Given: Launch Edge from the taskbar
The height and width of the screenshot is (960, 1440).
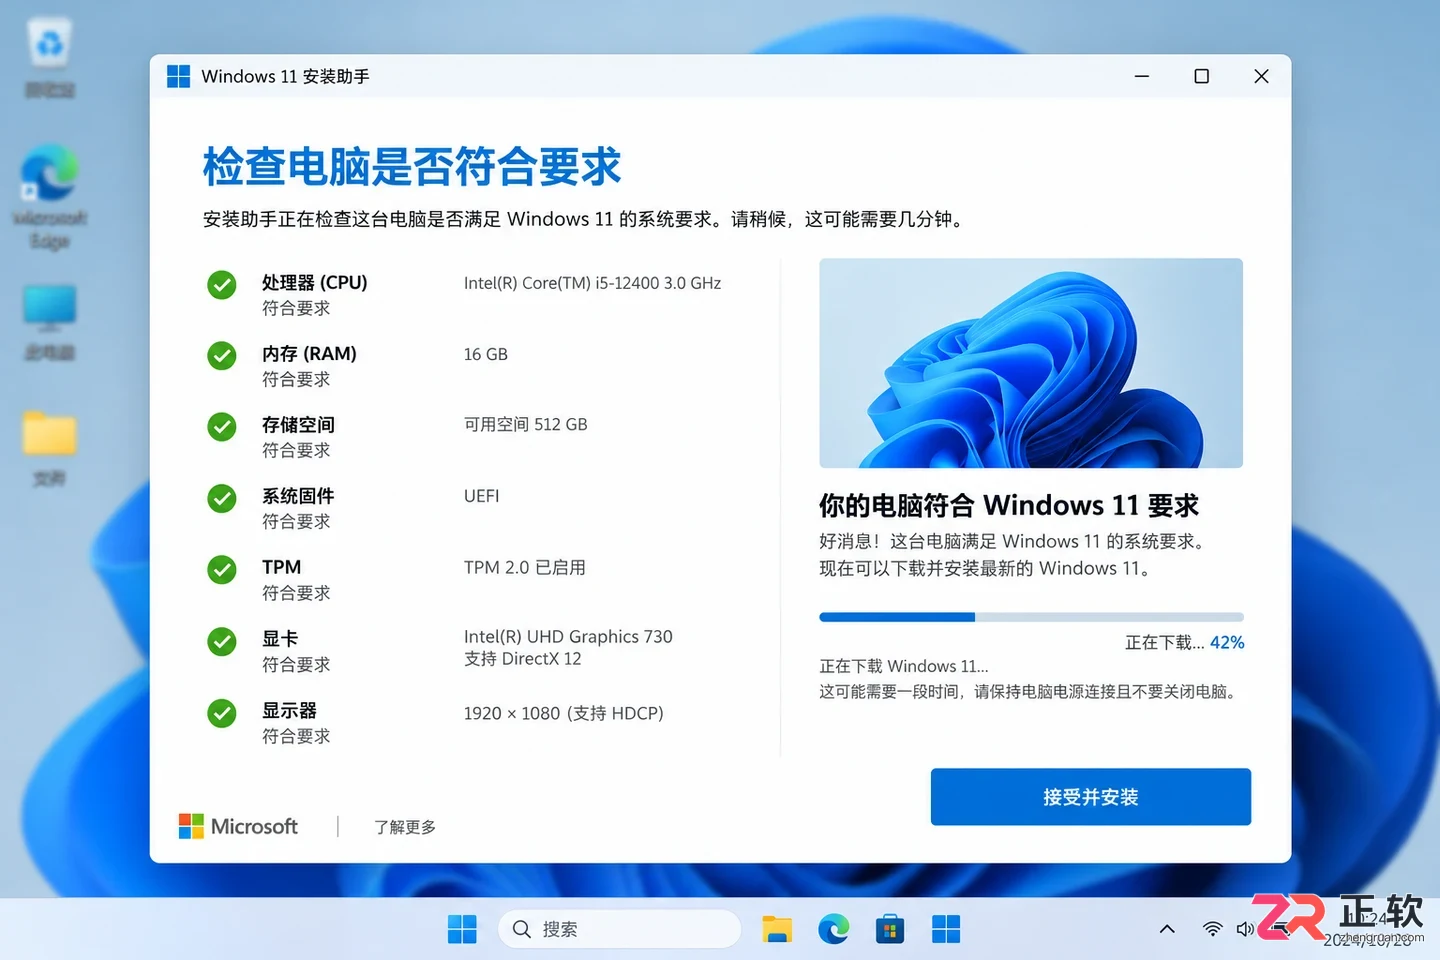Looking at the screenshot, I should (x=833, y=929).
